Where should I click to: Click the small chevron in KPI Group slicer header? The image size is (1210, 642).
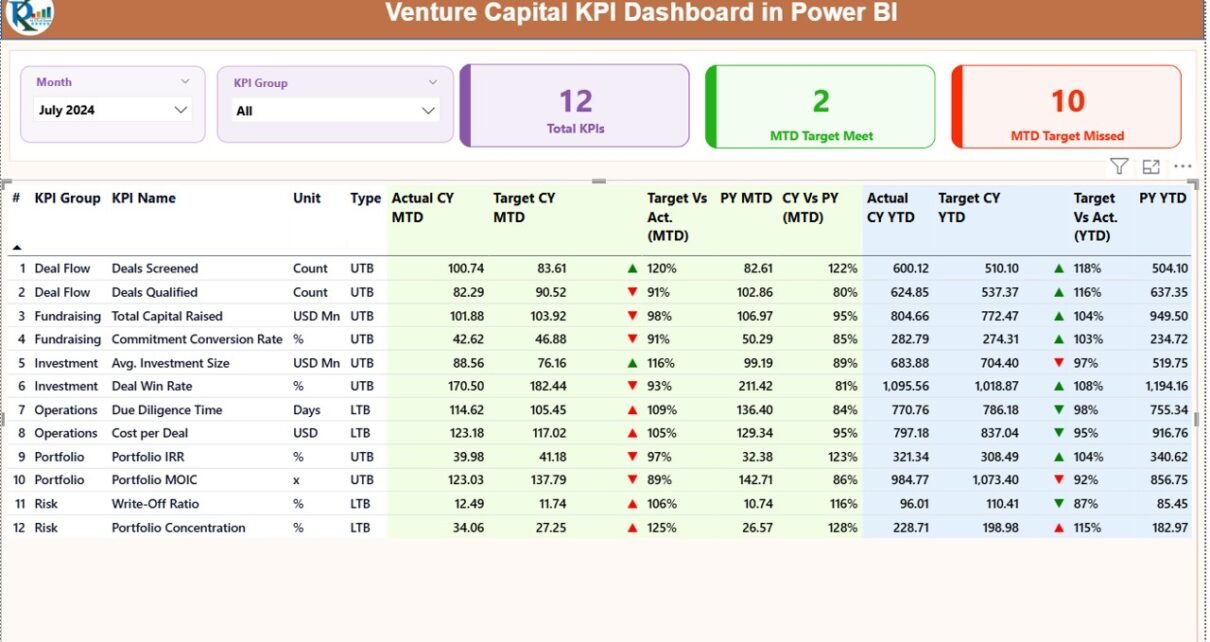coord(433,83)
